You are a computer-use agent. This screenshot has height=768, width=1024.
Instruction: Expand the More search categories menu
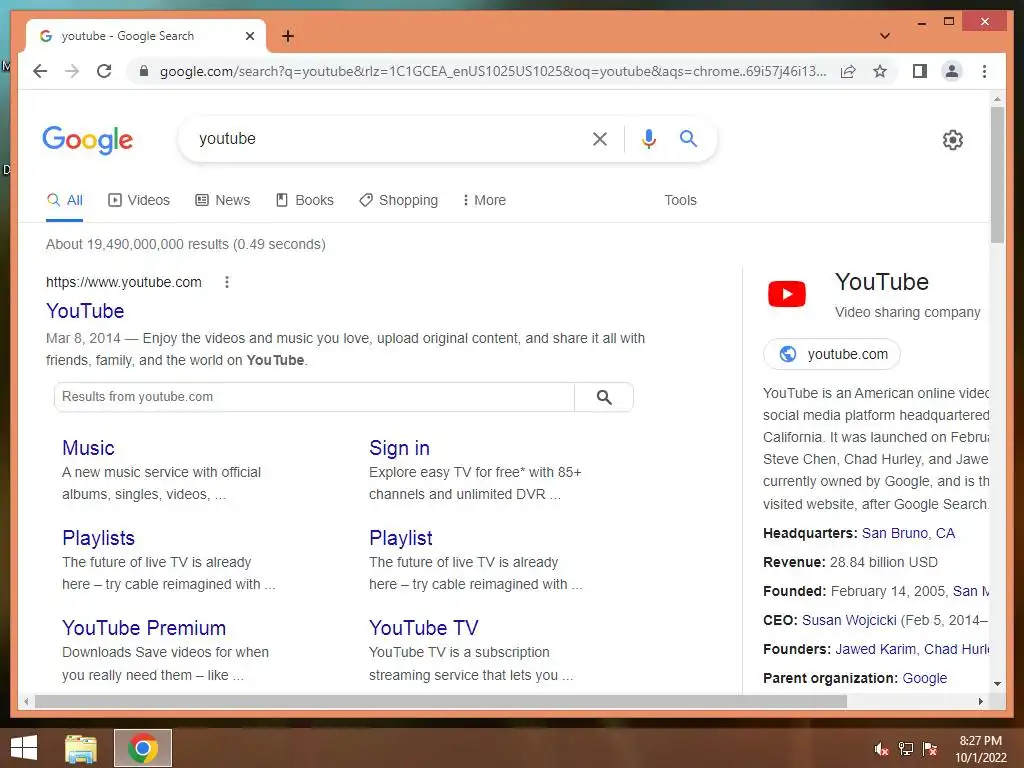[x=484, y=200]
